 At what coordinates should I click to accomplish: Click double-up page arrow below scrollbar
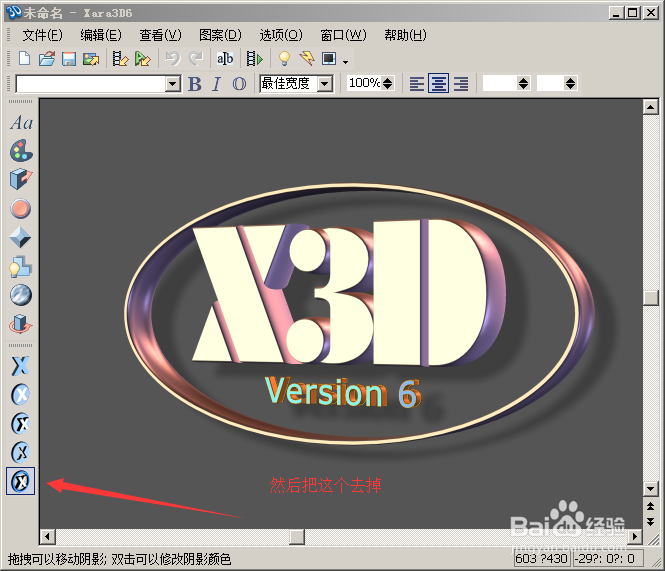pos(650,506)
